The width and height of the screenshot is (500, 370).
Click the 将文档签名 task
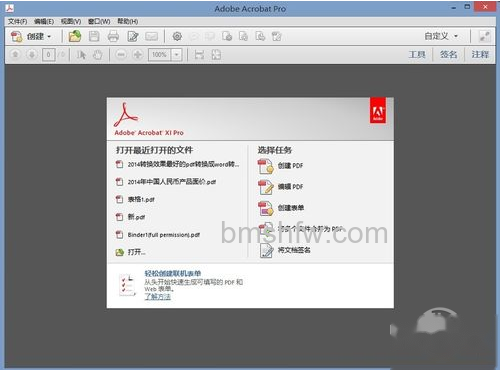[294, 250]
